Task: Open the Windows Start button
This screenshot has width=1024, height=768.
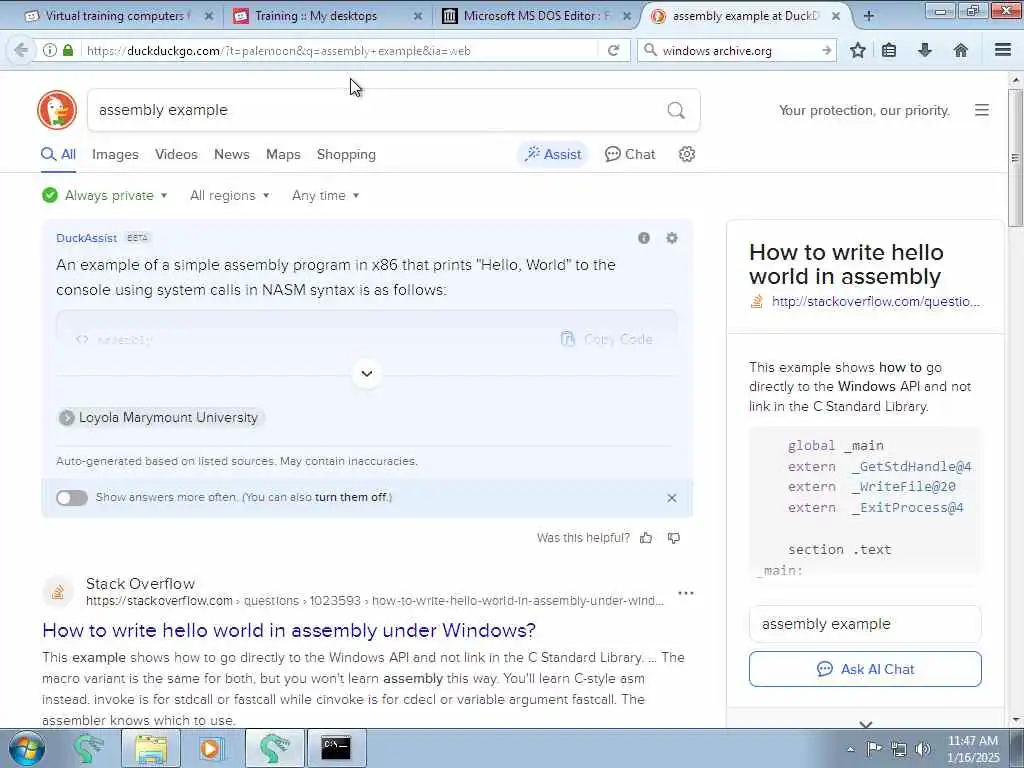Action: (x=27, y=748)
